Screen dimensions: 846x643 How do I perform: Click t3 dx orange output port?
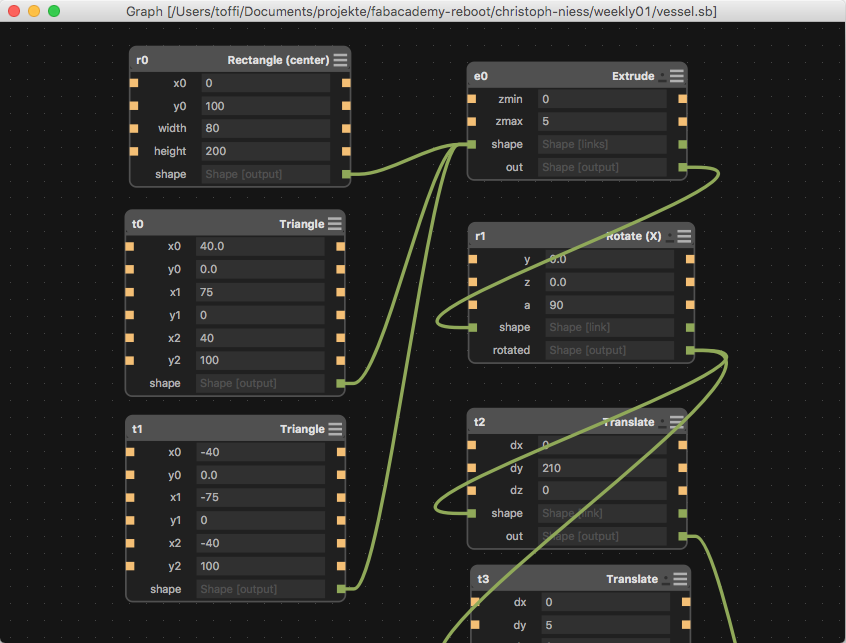tap(686, 602)
